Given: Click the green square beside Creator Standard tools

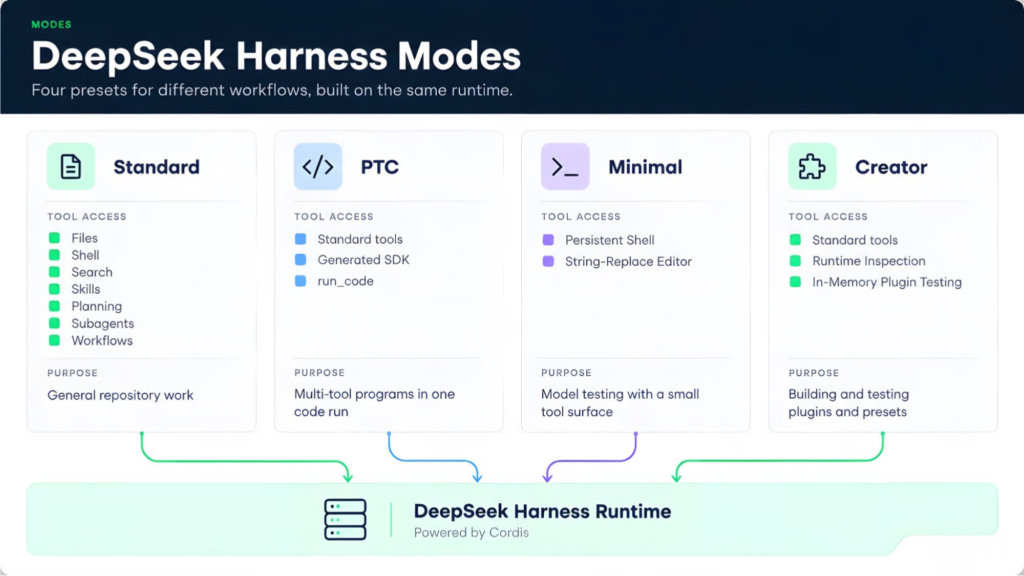Looking at the screenshot, I should coord(795,240).
